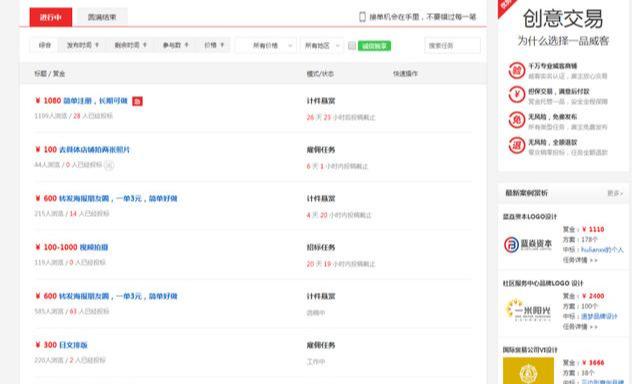The width and height of the screenshot is (632, 384).
Task: Click the mobile phone icon in the header
Action: pos(362,17)
